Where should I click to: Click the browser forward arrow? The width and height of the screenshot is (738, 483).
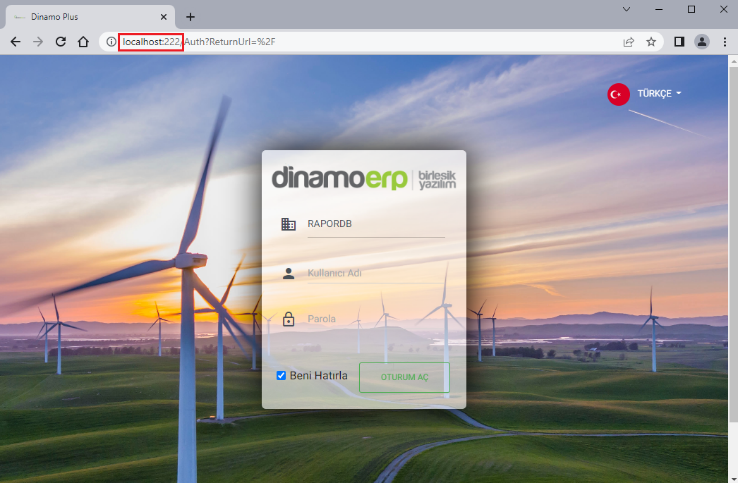click(38, 42)
